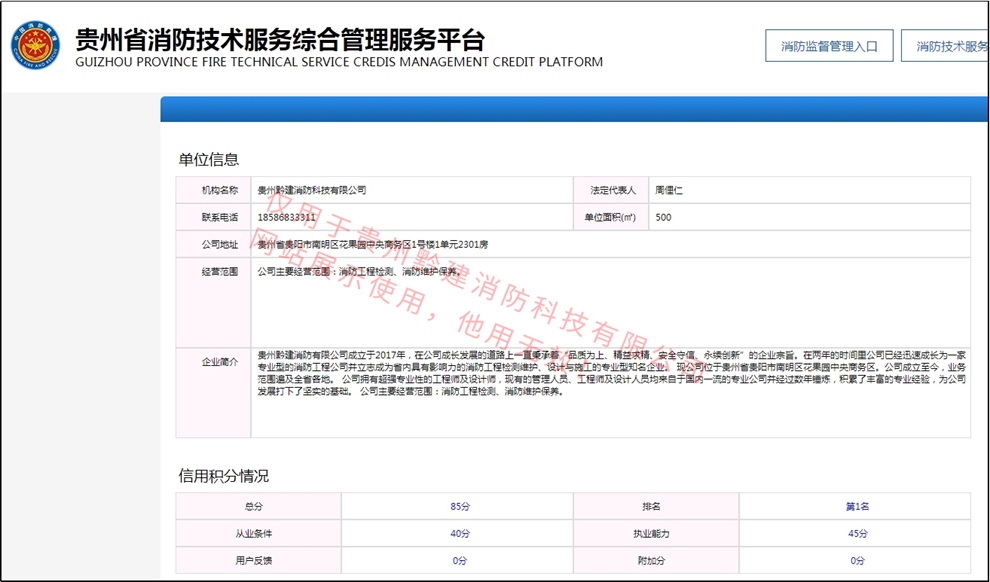Click the total score 85分
The height and width of the screenshot is (582, 990).
pos(459,507)
